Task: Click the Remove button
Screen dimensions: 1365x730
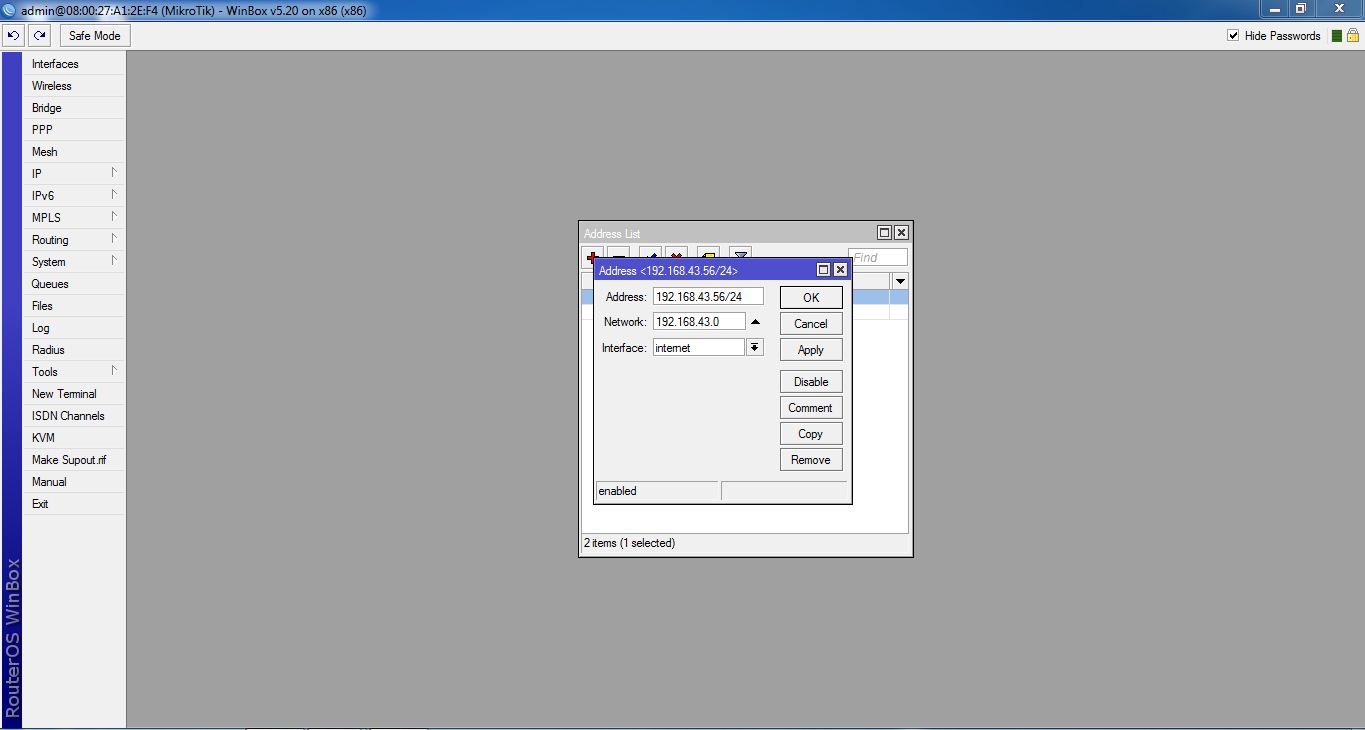Action: [811, 460]
